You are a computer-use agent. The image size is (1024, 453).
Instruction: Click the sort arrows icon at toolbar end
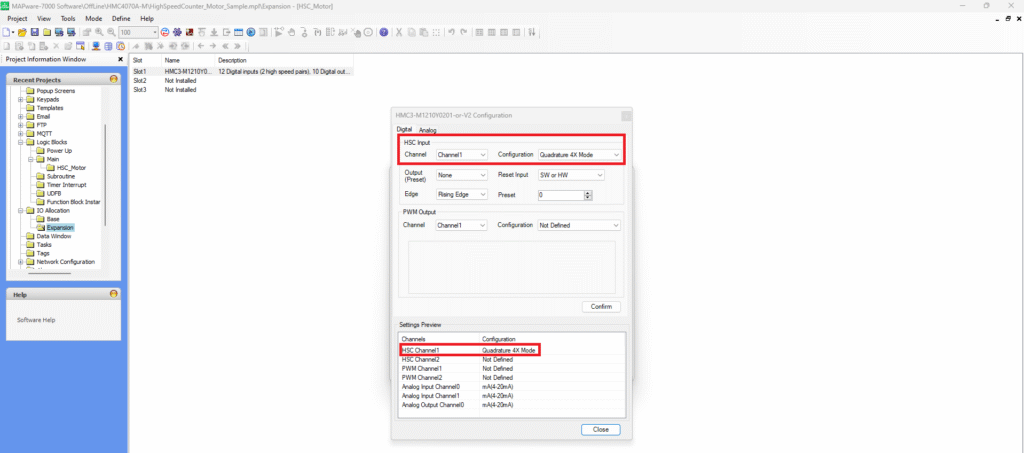(532, 32)
